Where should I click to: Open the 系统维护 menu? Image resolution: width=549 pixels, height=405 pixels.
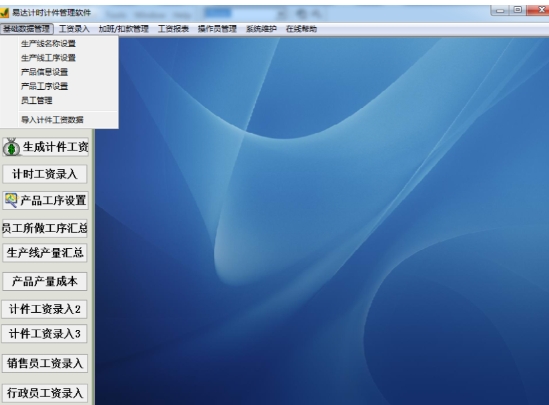coord(261,29)
